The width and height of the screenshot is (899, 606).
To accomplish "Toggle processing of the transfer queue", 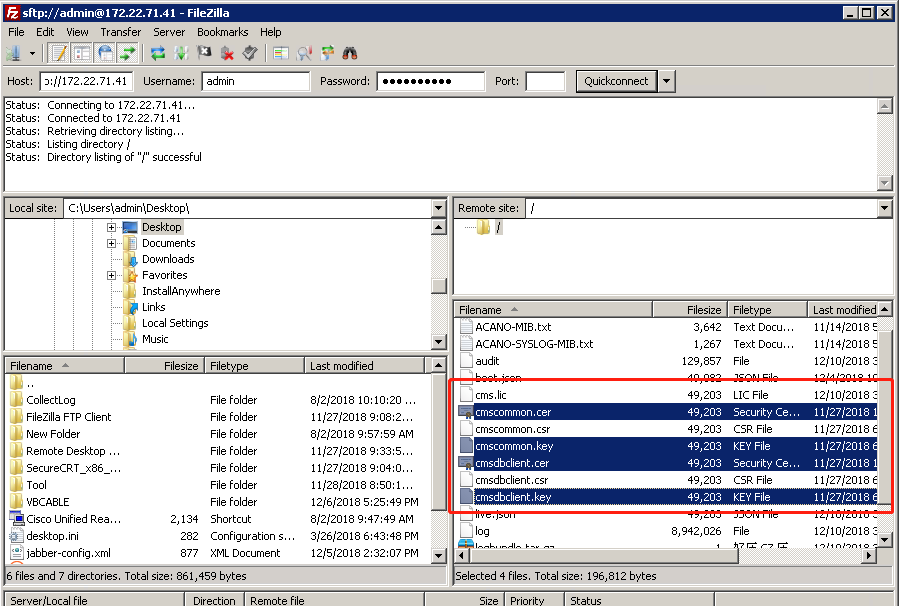I will tap(181, 54).
